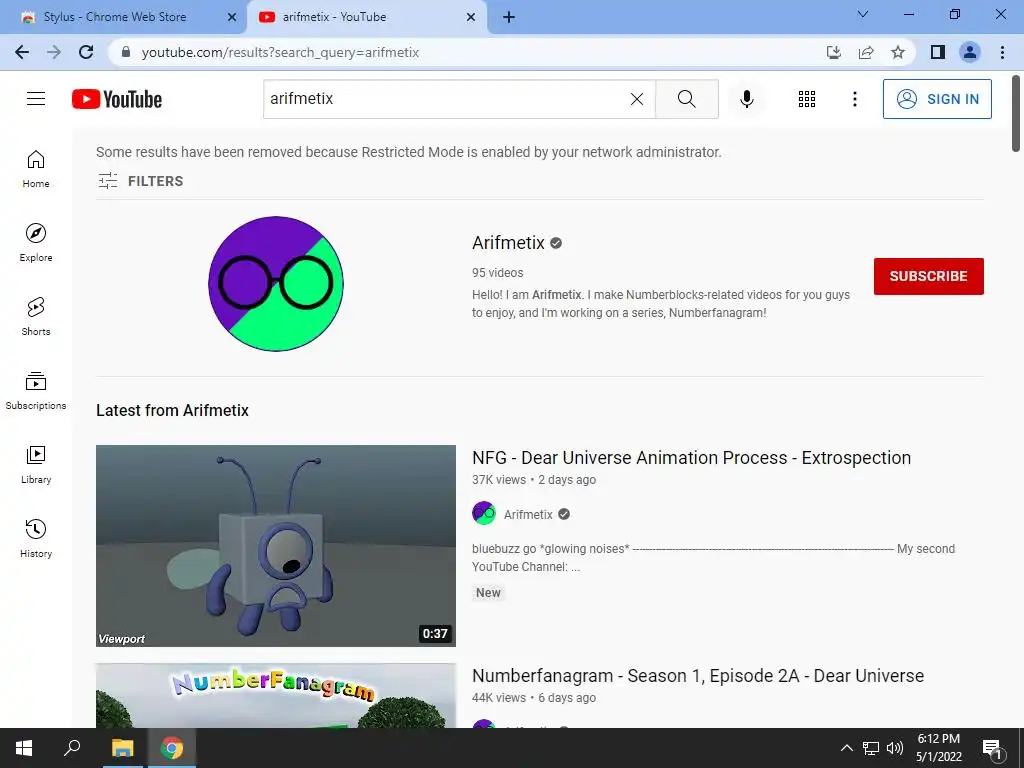Open the Numberfanagram Season 1 Episode 2A title
The height and width of the screenshot is (768, 1024).
coord(697,676)
